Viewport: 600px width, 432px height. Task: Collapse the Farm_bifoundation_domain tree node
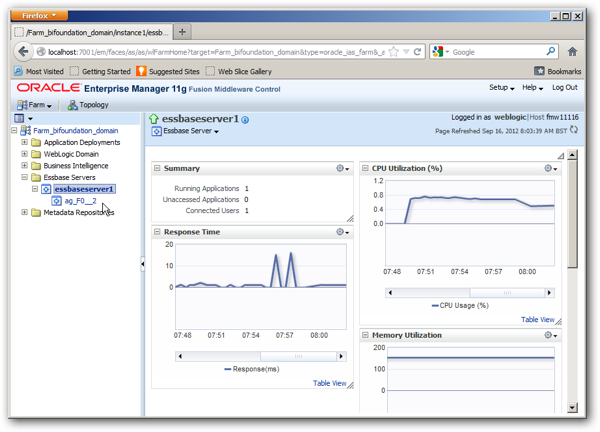14,130
